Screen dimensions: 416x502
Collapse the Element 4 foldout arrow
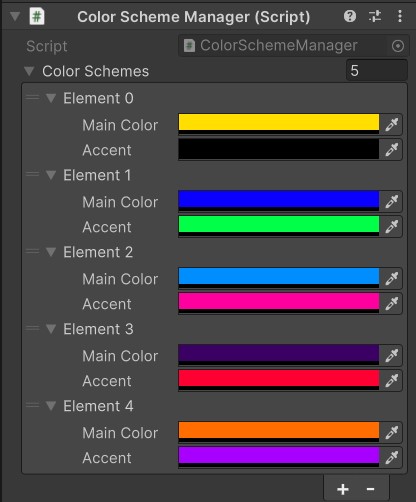click(51, 406)
